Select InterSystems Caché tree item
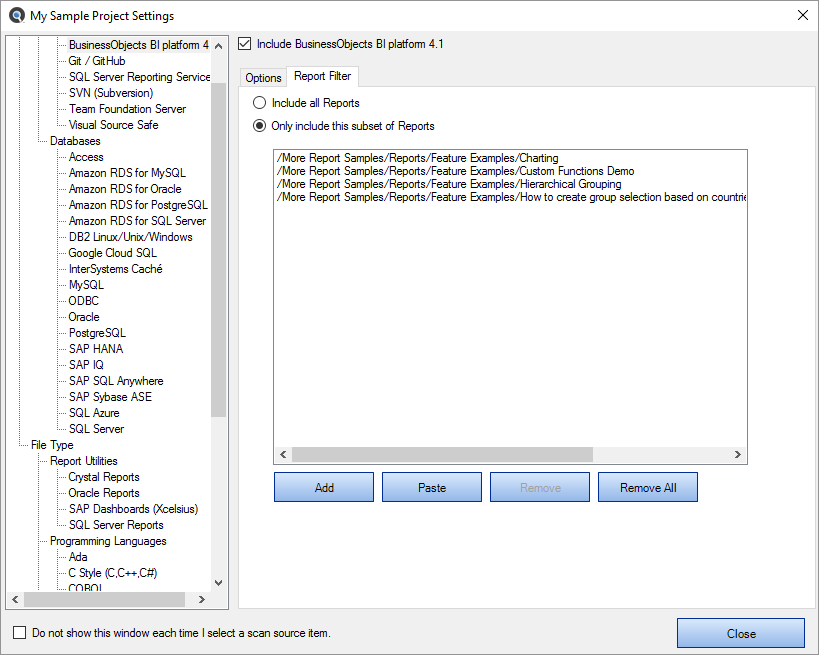This screenshot has height=655, width=819. (115, 269)
